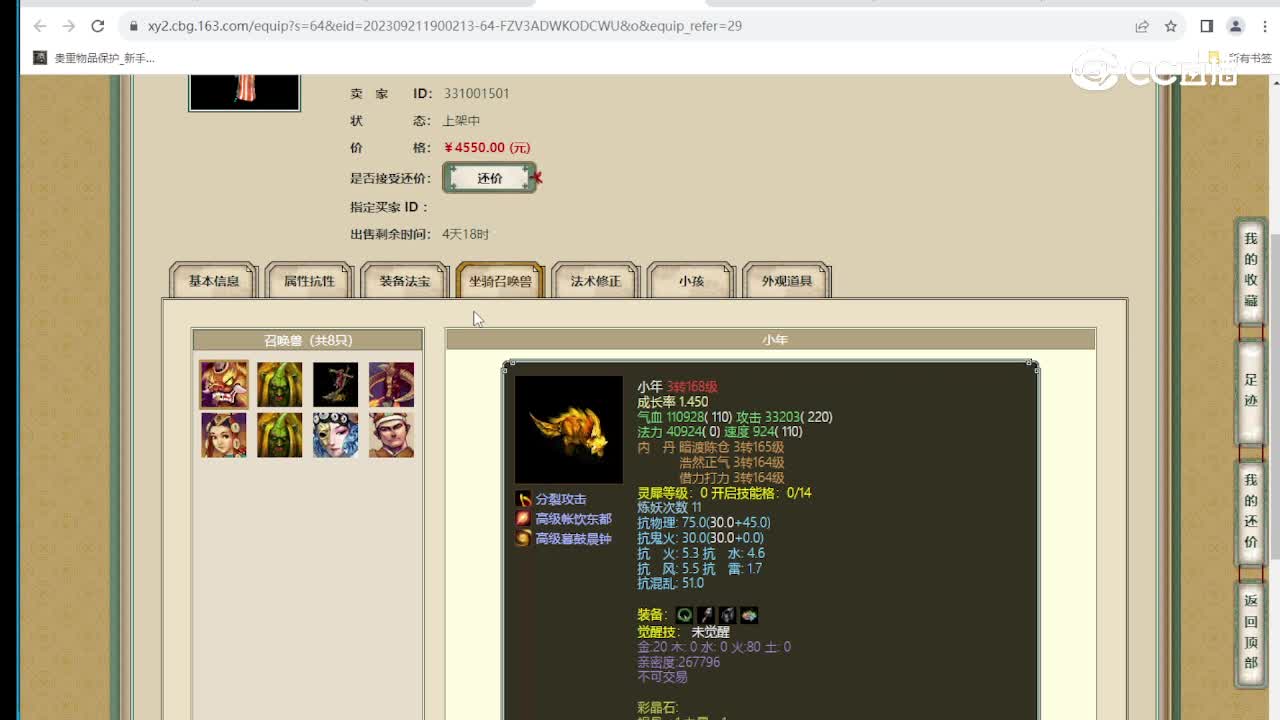Open 我的还价 in the side panel
The width and height of the screenshot is (1280, 720).
coord(1251,511)
